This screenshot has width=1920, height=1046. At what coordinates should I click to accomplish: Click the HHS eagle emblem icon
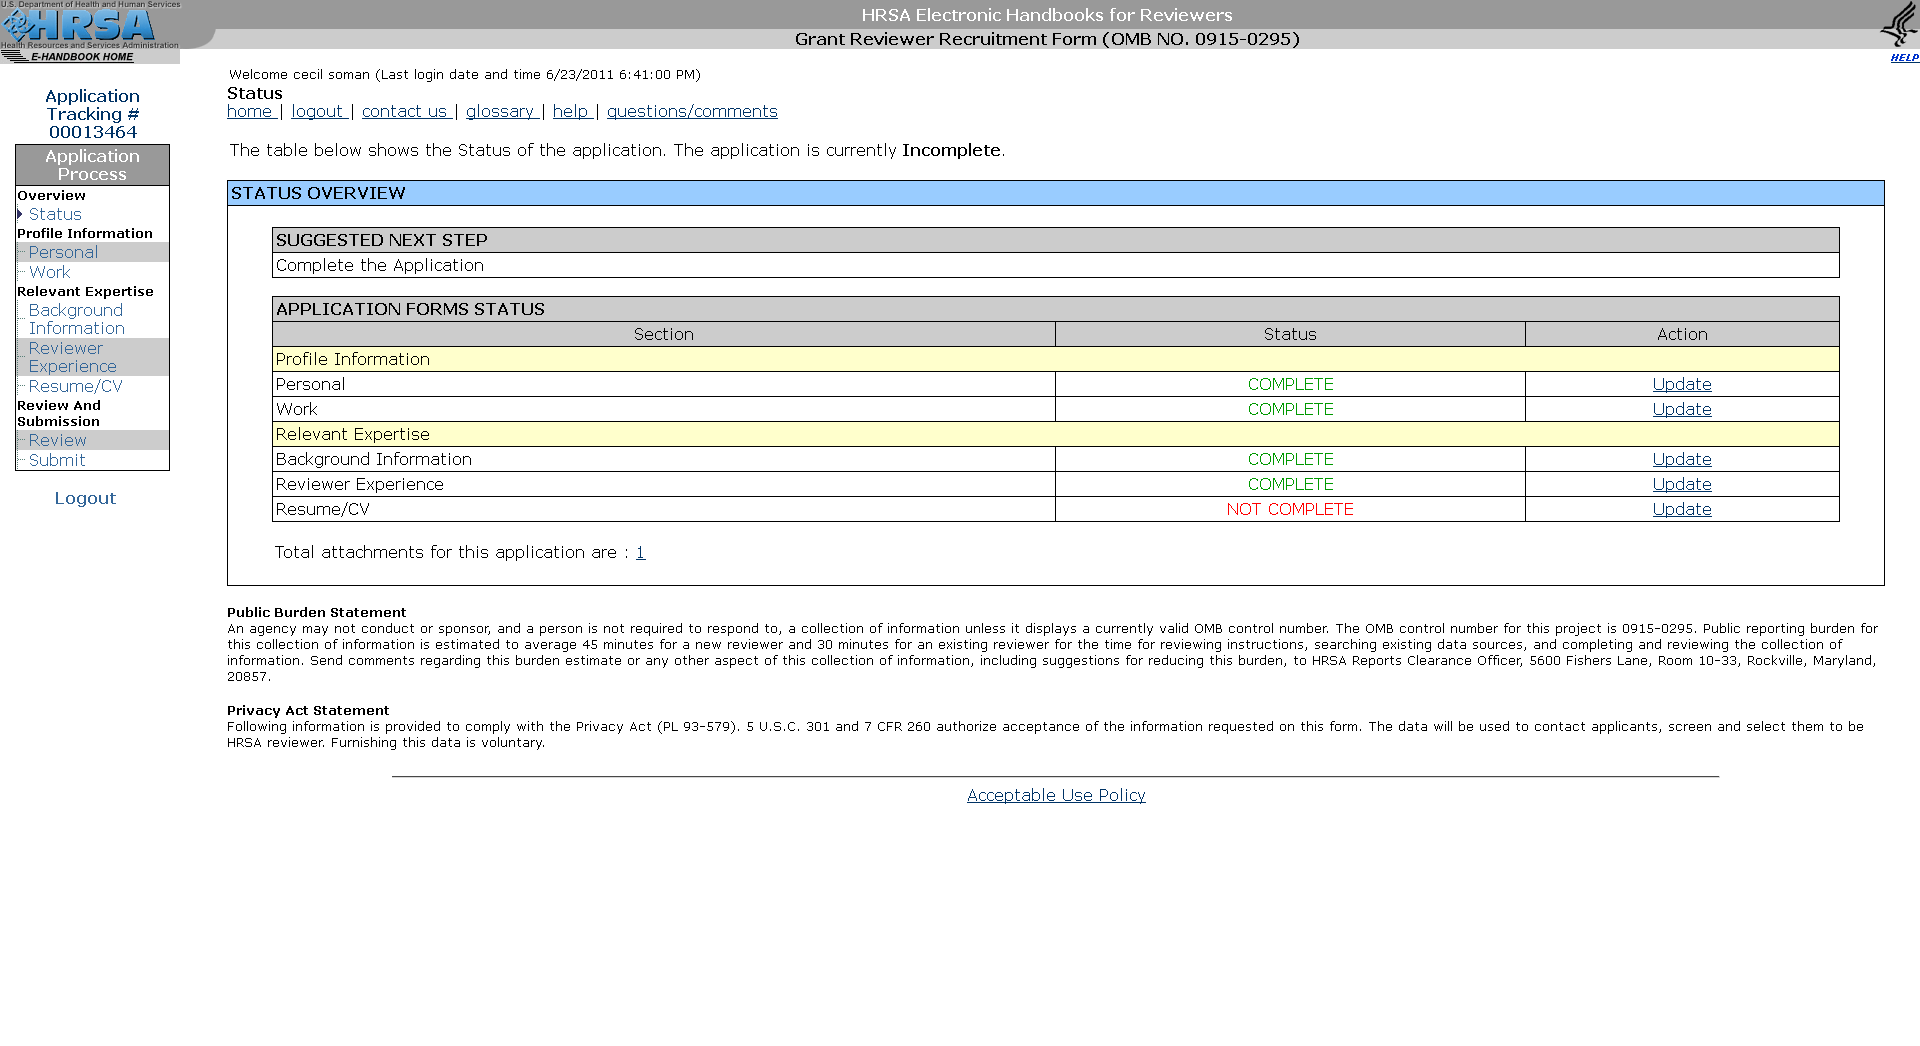(1898, 24)
